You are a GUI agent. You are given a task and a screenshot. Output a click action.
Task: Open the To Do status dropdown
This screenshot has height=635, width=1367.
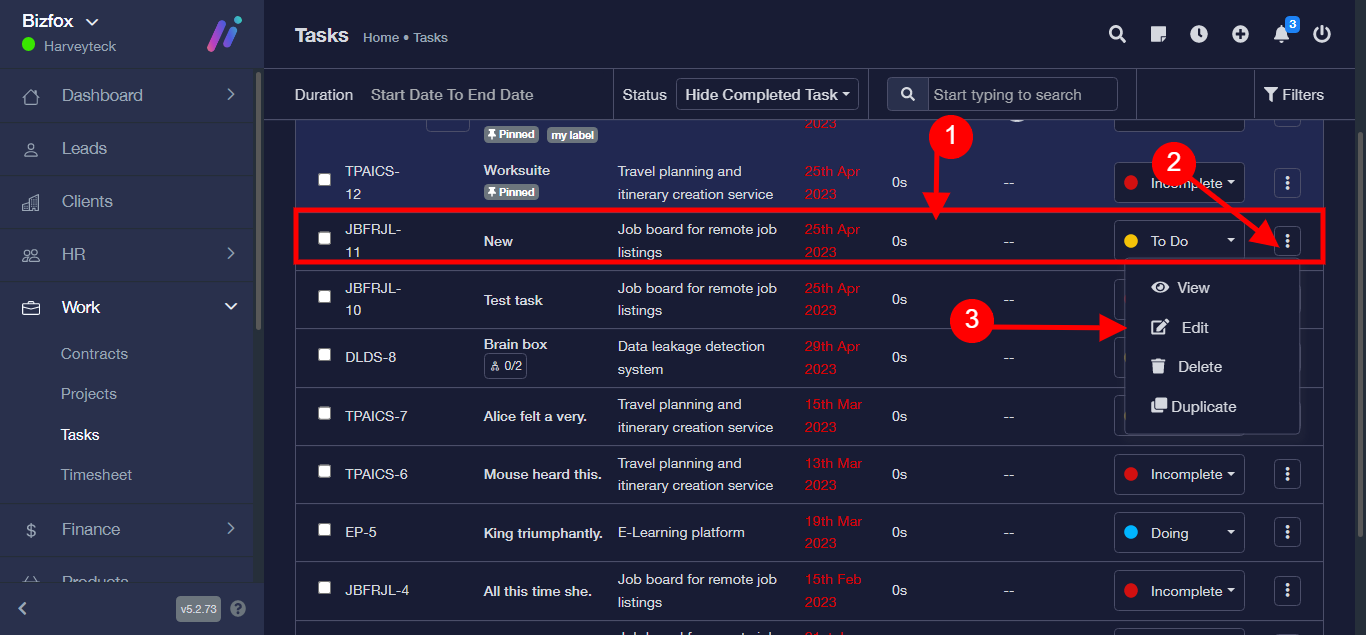(1179, 241)
